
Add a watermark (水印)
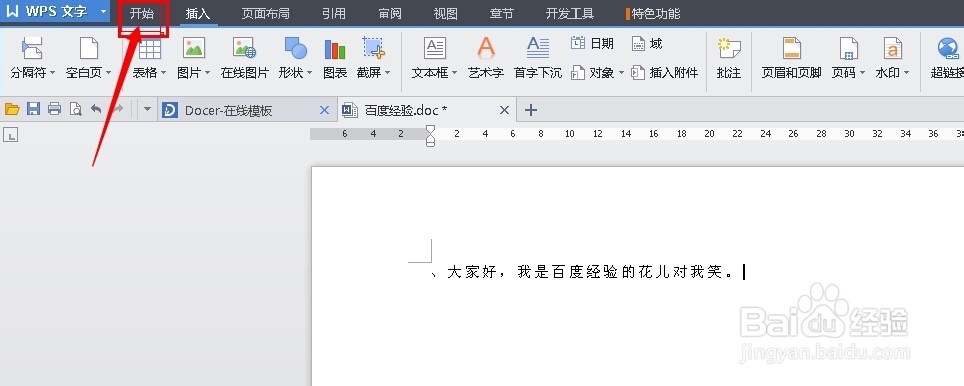point(892,58)
